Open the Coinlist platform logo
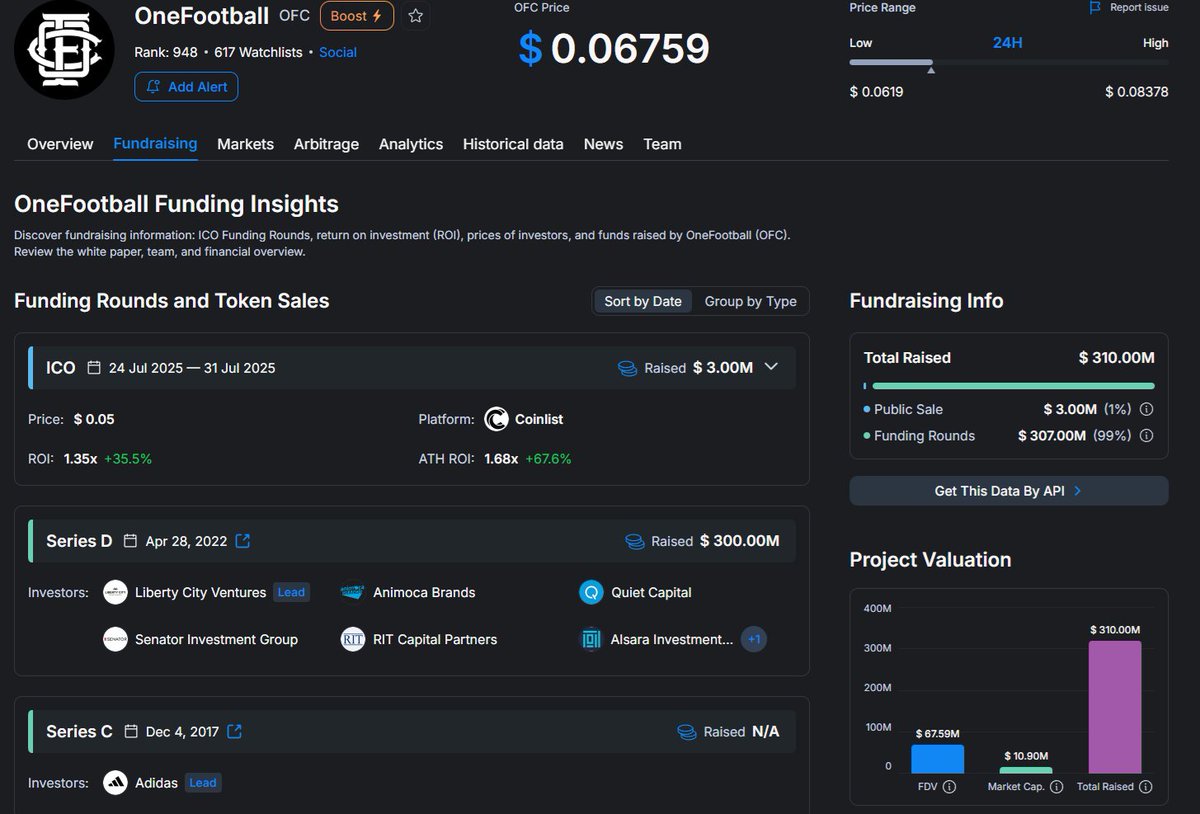Viewport: 1200px width, 814px height. click(x=496, y=419)
